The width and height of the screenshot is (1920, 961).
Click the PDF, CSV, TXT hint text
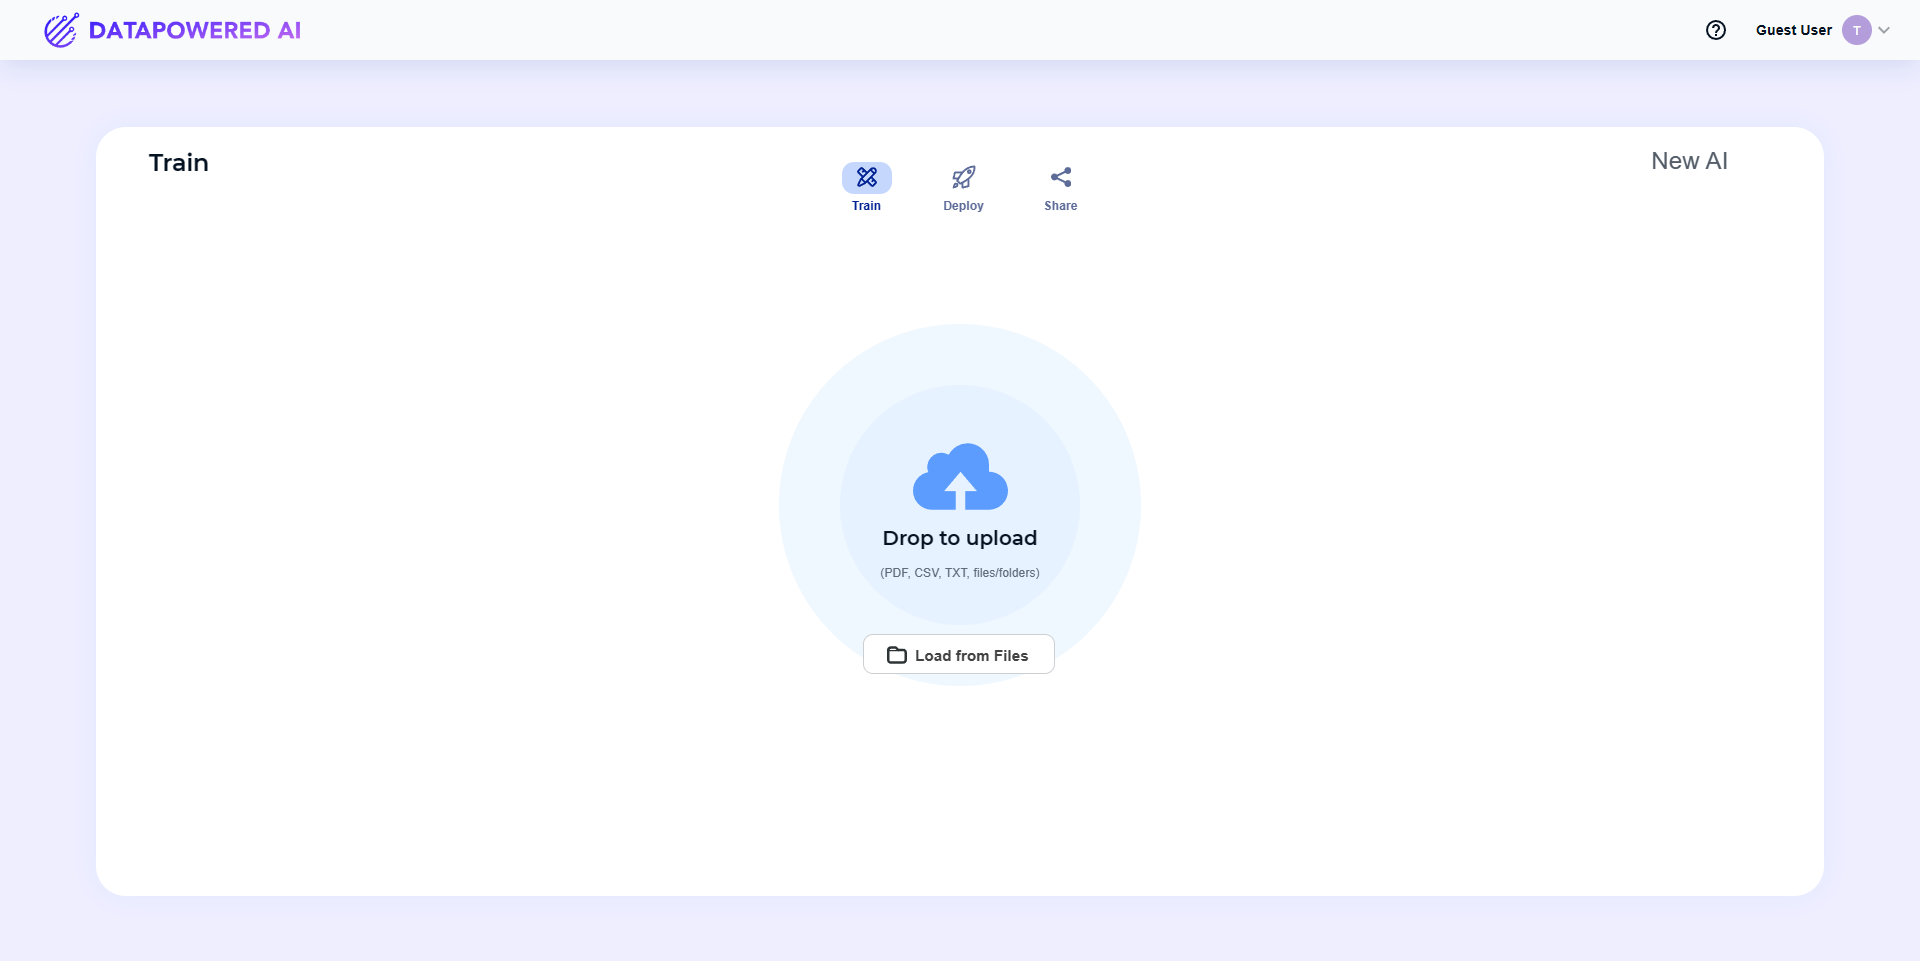pos(958,572)
